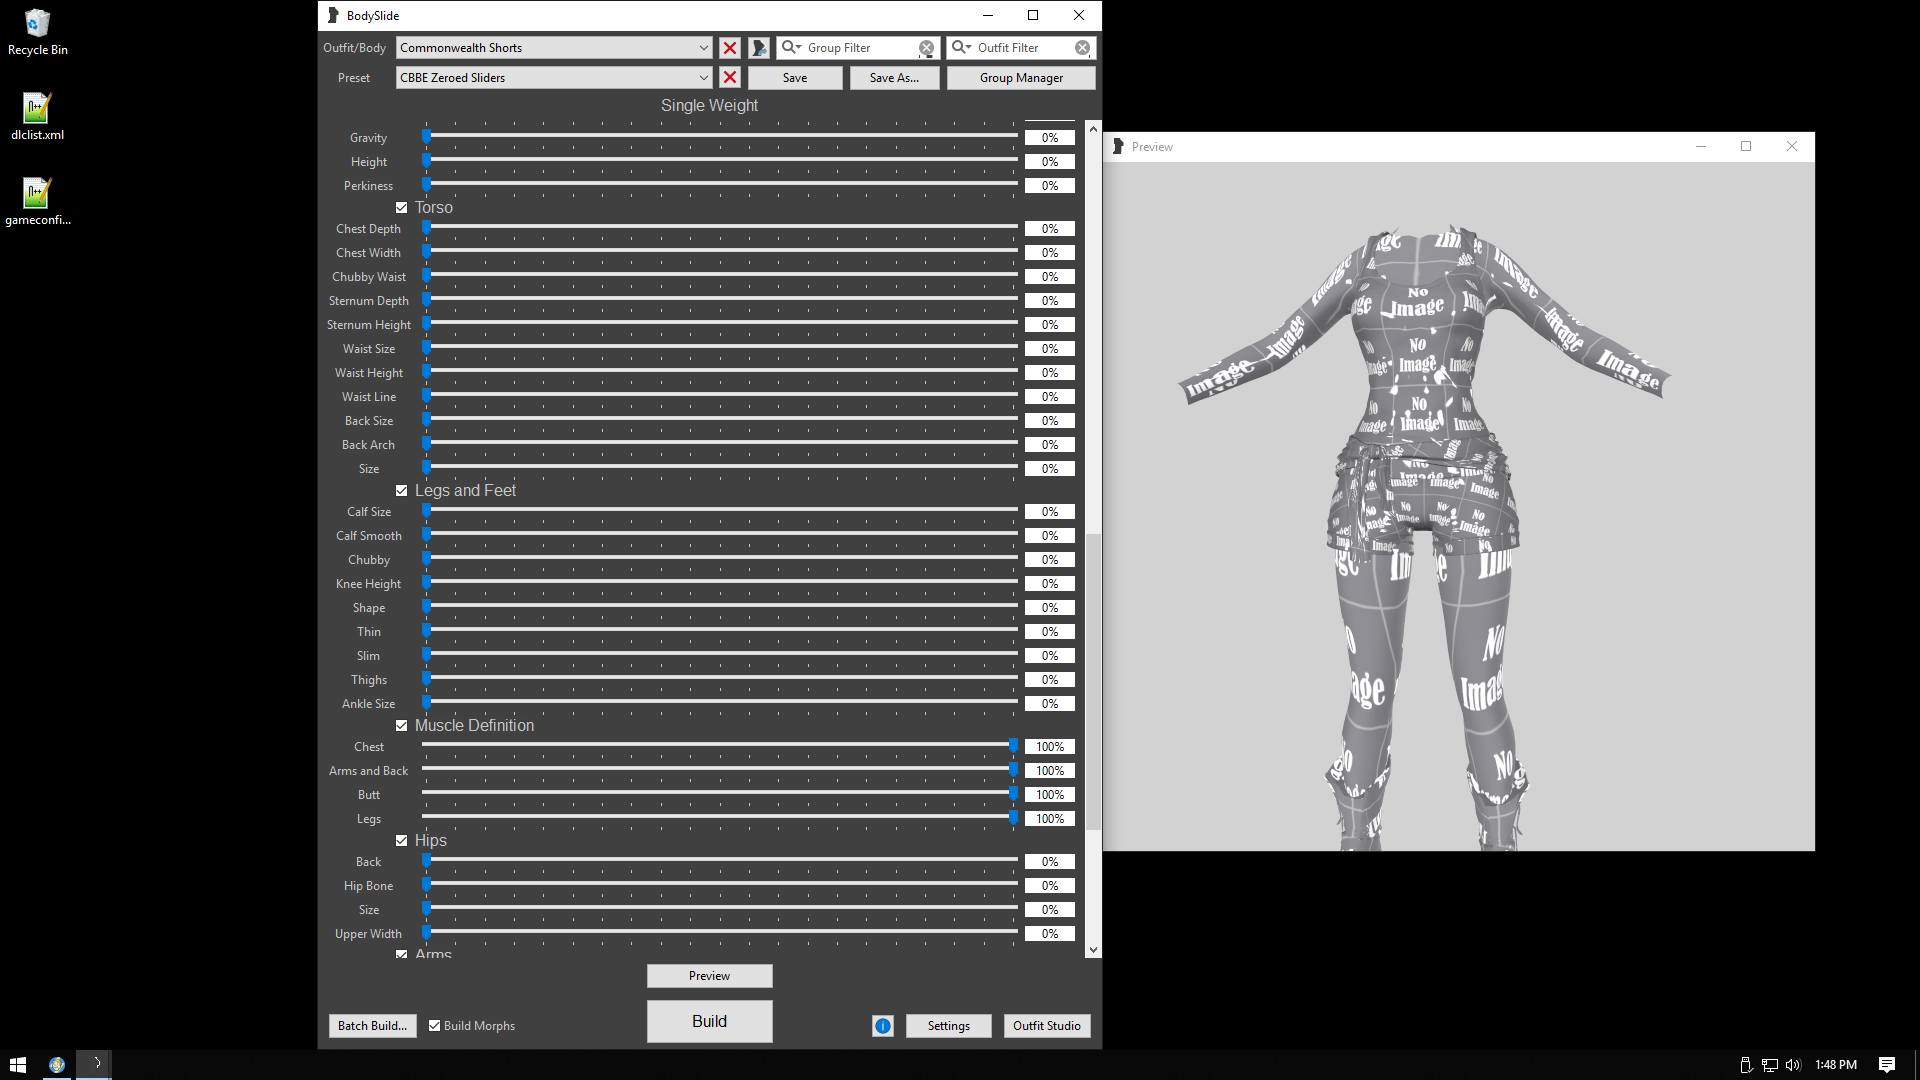The width and height of the screenshot is (1920, 1080).
Task: Toggle the Muscle Definition checkbox
Action: 402,726
